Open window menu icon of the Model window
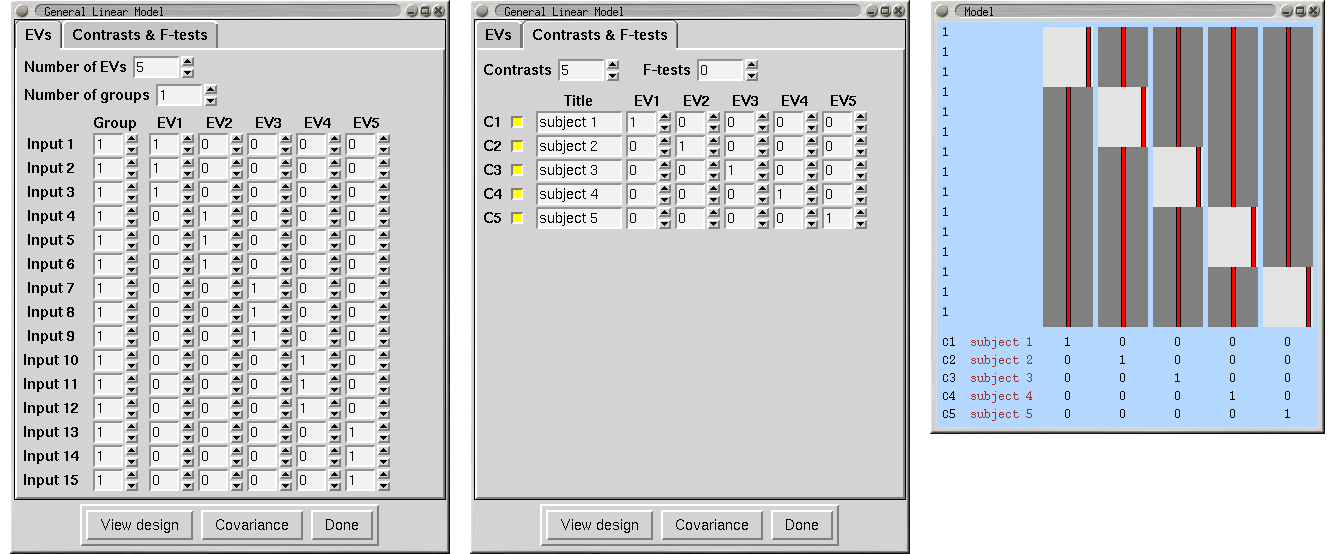Viewport: 1335px width, 554px height. tap(942, 11)
